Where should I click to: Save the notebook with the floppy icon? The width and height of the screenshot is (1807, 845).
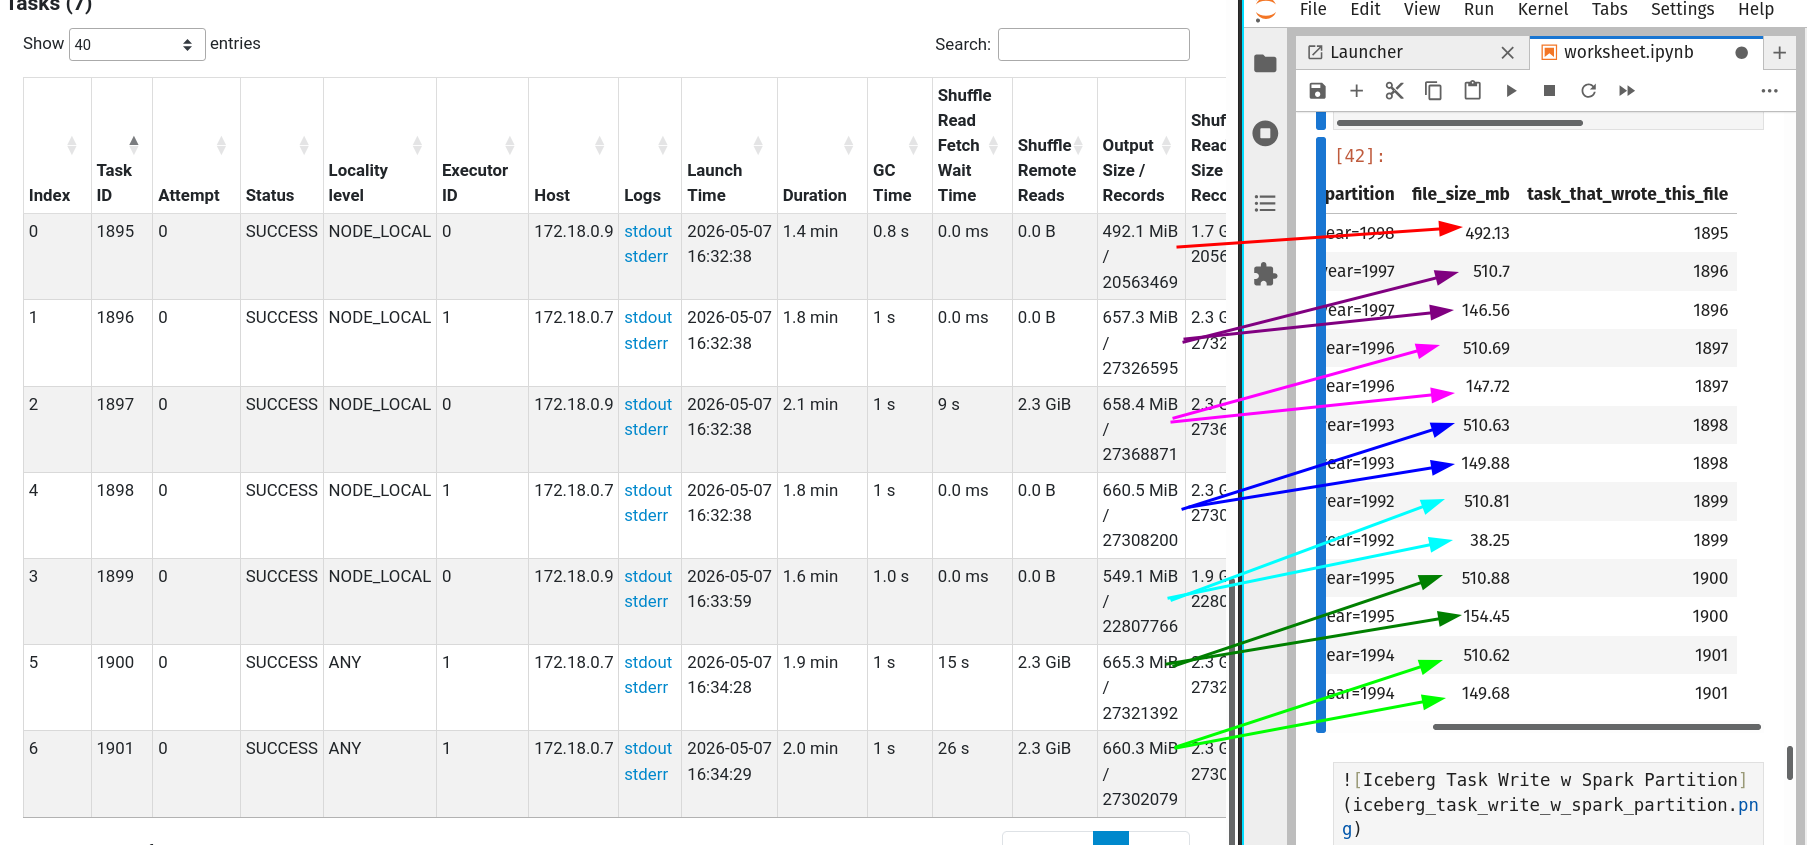point(1317,91)
